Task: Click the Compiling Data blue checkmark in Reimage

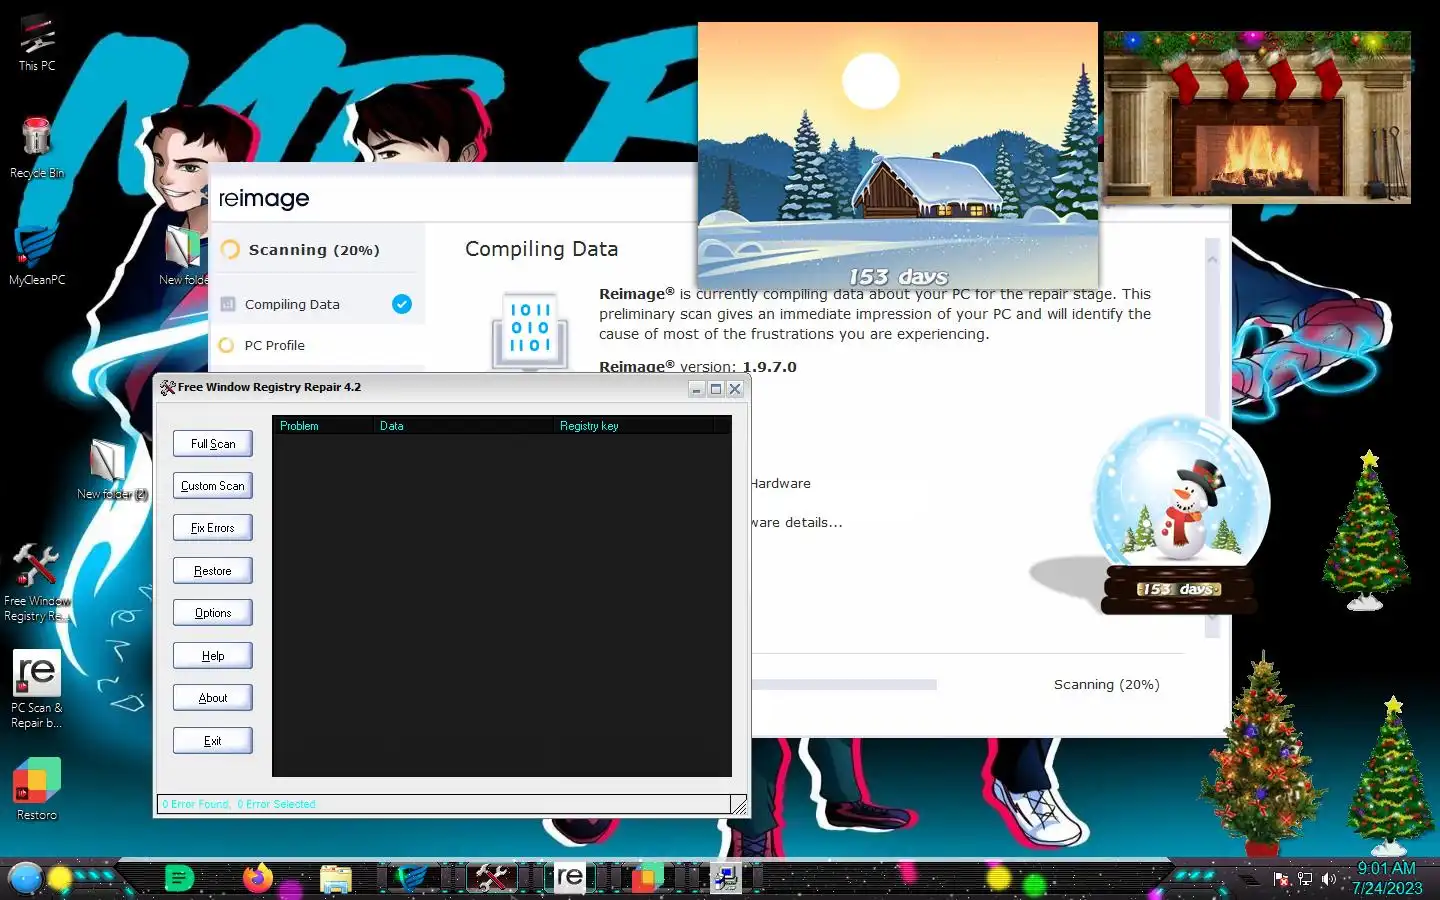Action: 402,304
